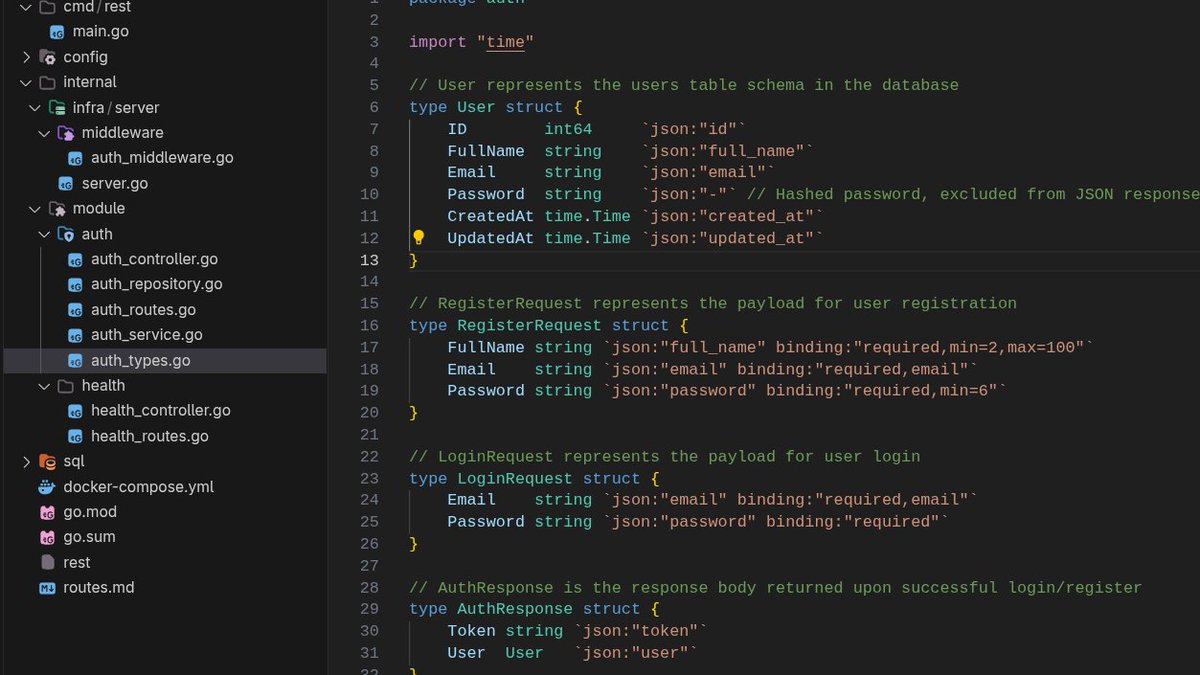Collapse the infra/server folder chevron
The width and height of the screenshot is (1200, 675).
click(35, 108)
